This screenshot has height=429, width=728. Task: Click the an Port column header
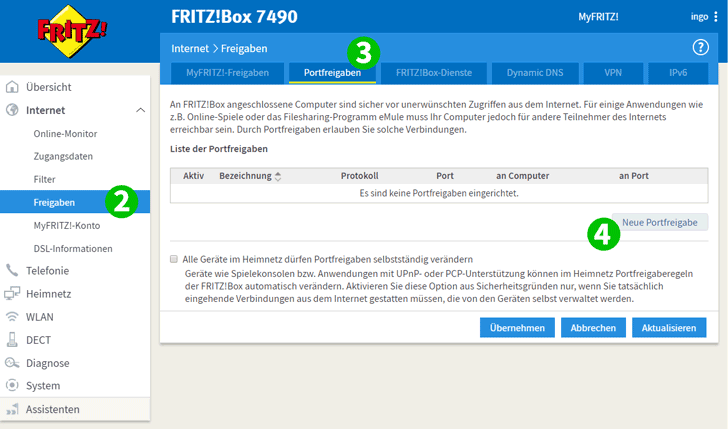633,176
